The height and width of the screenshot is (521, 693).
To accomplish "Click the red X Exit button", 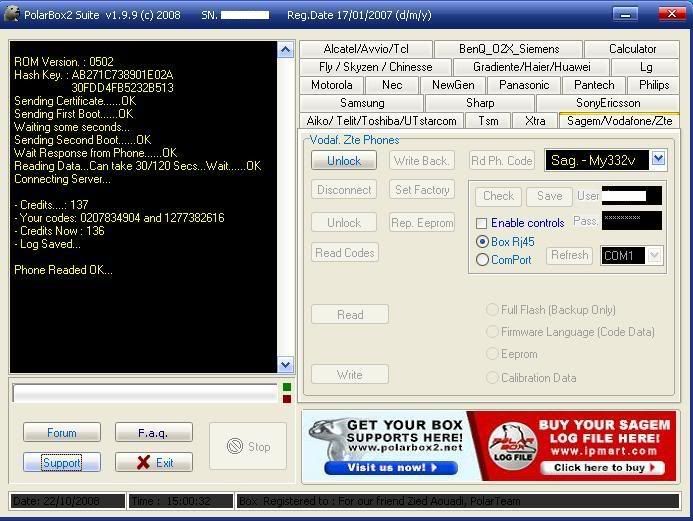I will coord(154,462).
